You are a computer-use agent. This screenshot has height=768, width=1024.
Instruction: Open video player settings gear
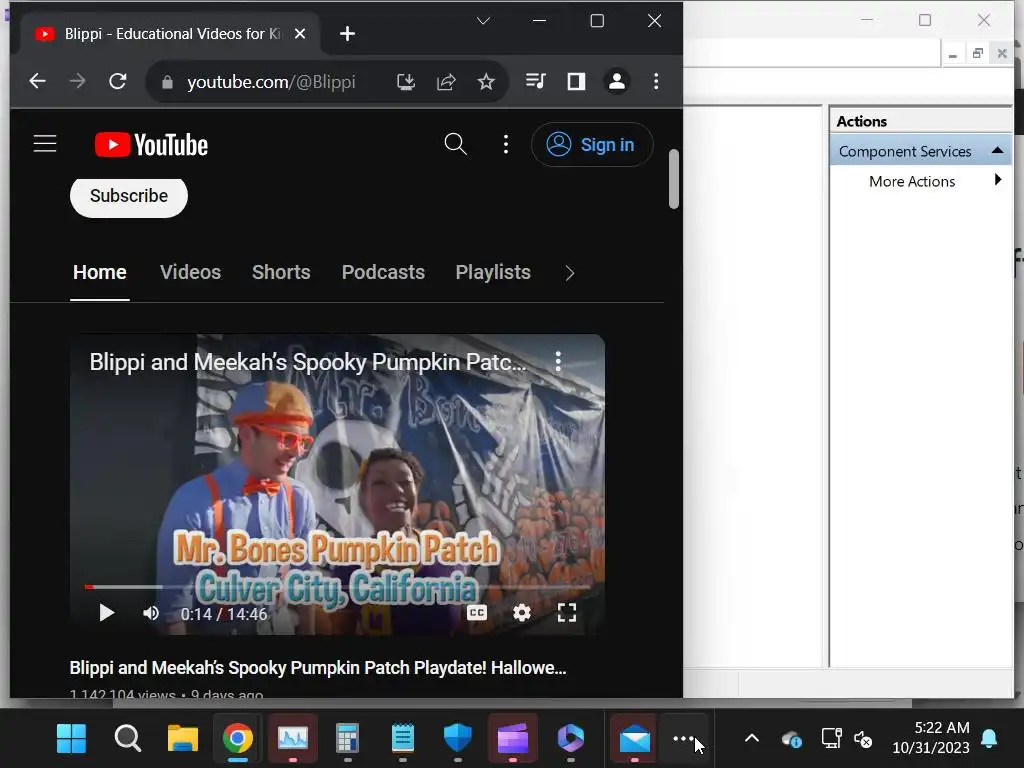click(522, 613)
